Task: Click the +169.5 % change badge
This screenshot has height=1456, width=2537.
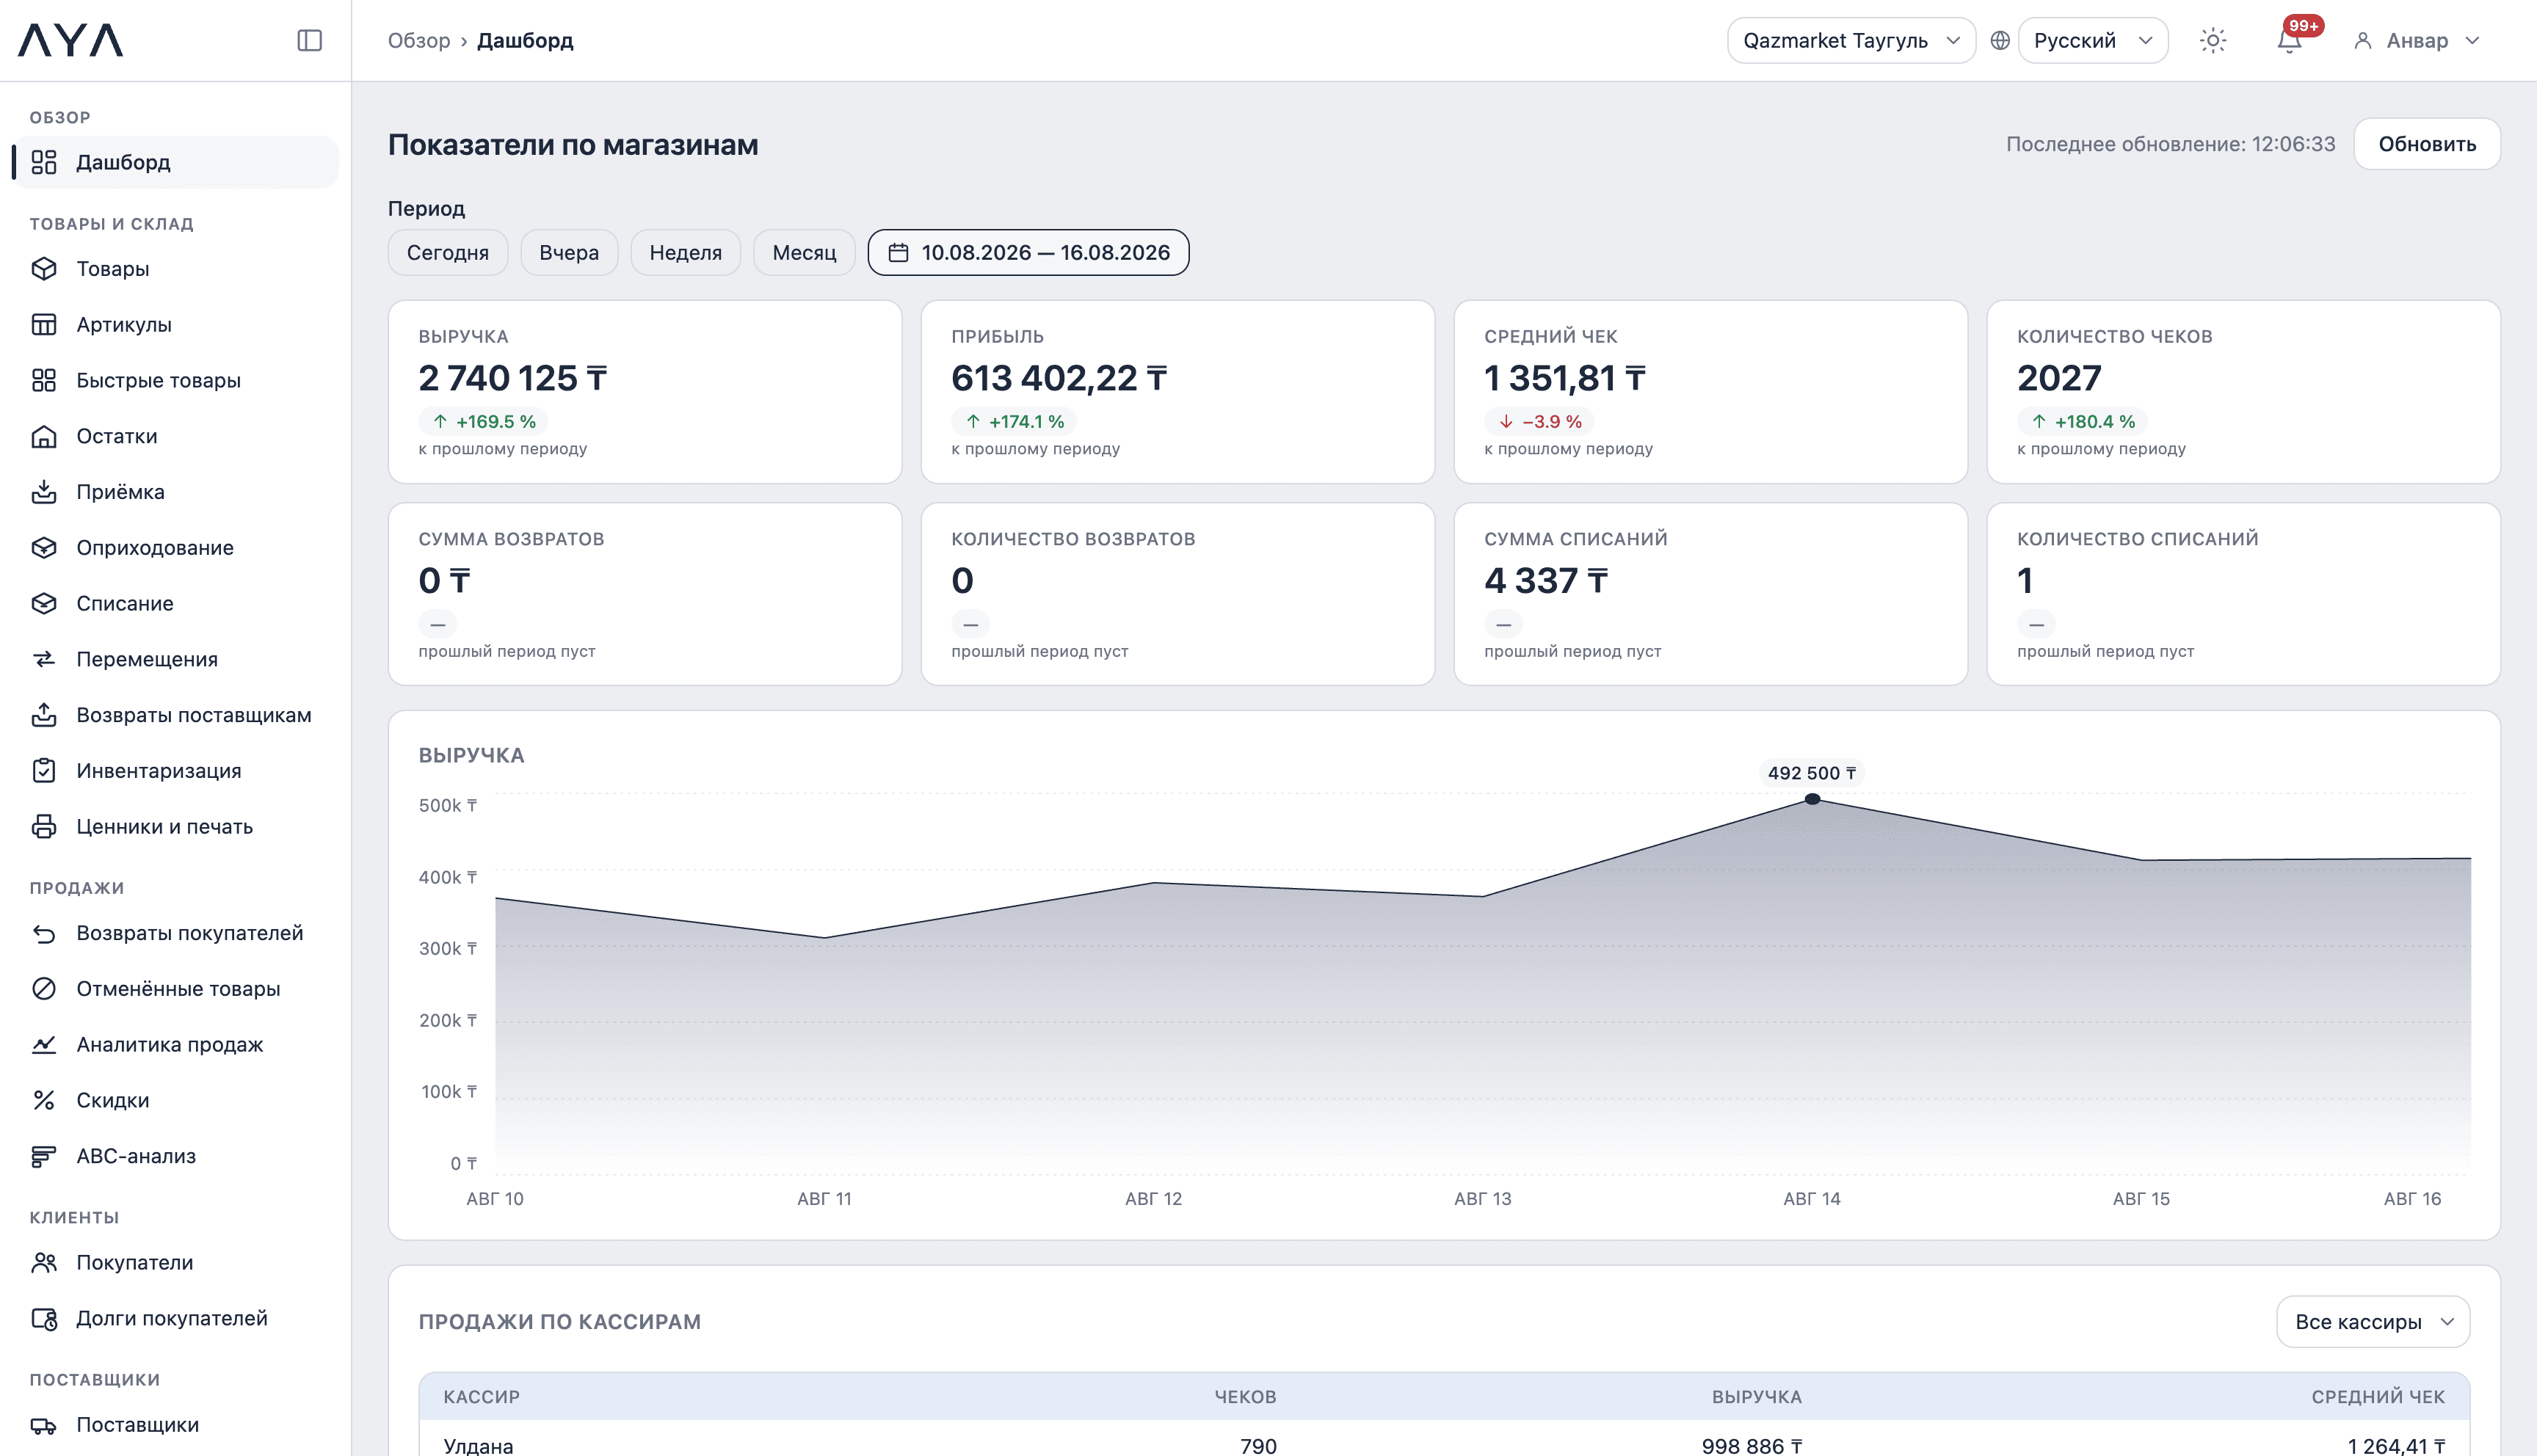Action: (x=484, y=422)
